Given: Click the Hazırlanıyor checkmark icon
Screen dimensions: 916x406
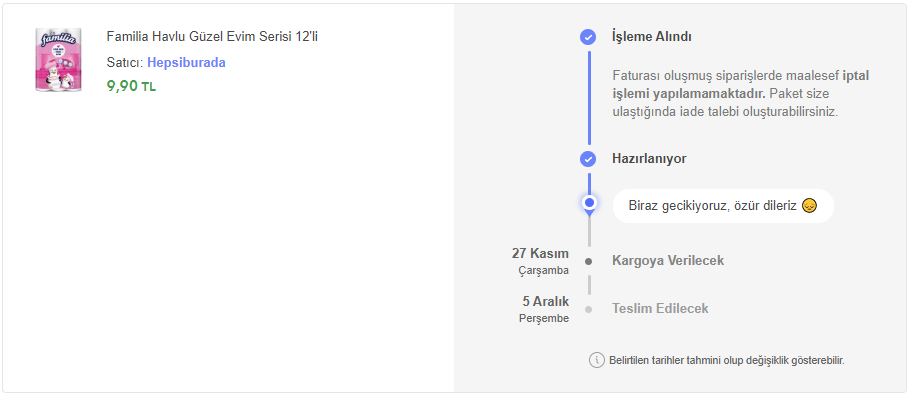Looking at the screenshot, I should point(588,158).
